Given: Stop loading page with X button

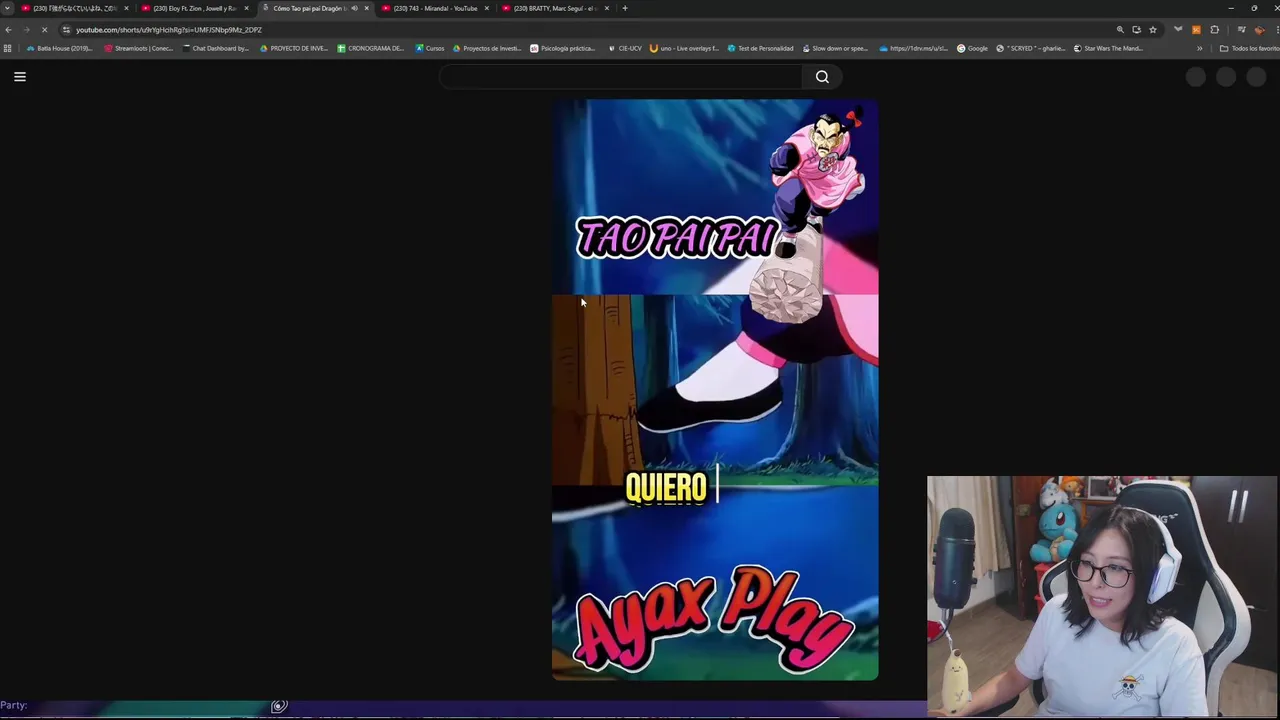Looking at the screenshot, I should (x=44, y=30).
